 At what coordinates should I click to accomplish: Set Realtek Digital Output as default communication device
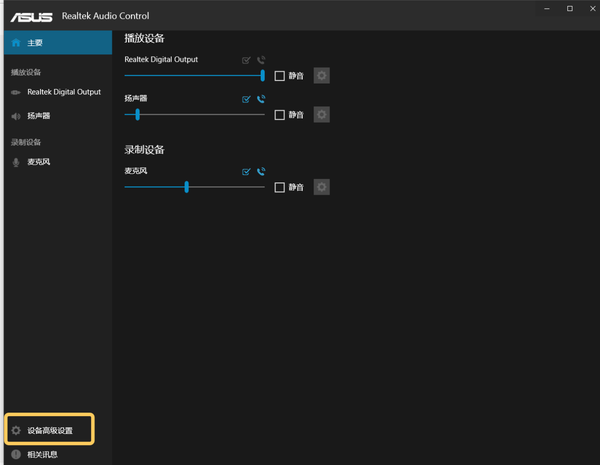click(x=261, y=60)
